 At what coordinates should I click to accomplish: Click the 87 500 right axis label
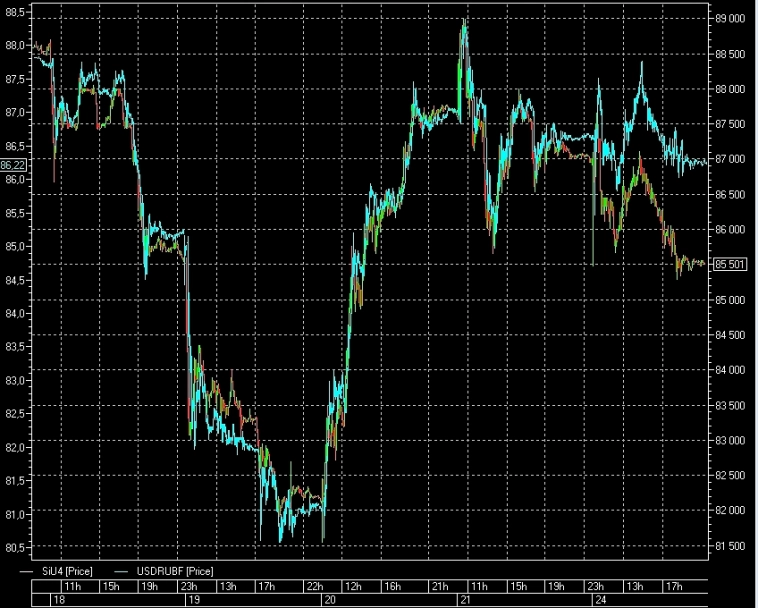730,124
